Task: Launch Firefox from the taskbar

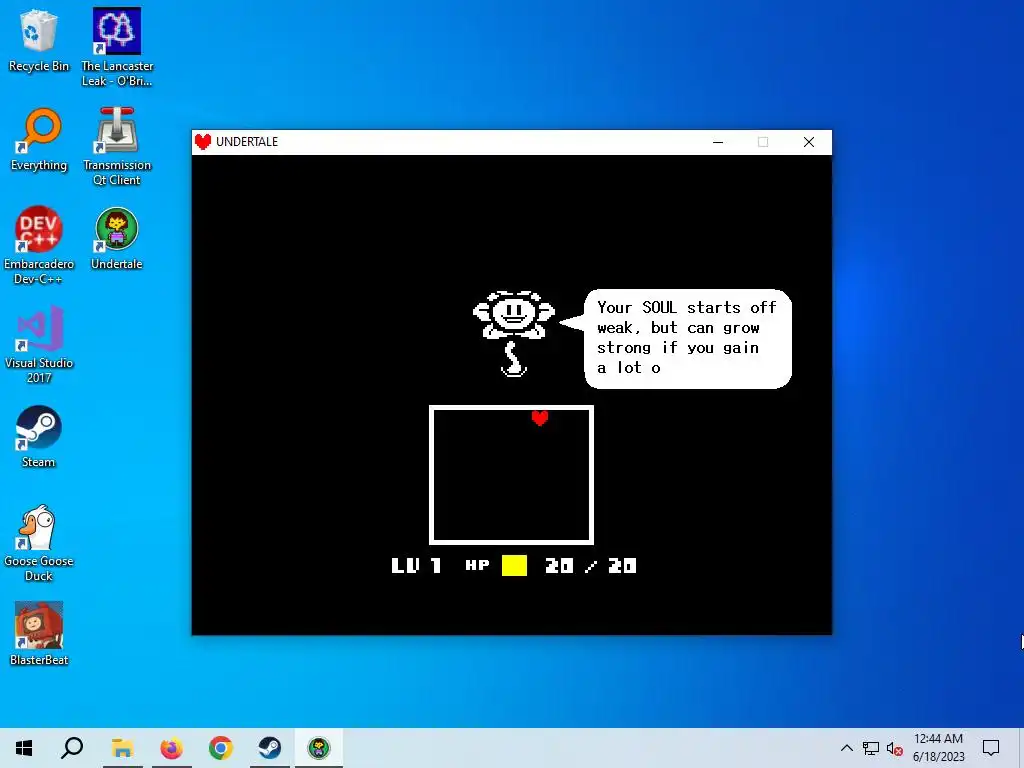Action: 172,748
